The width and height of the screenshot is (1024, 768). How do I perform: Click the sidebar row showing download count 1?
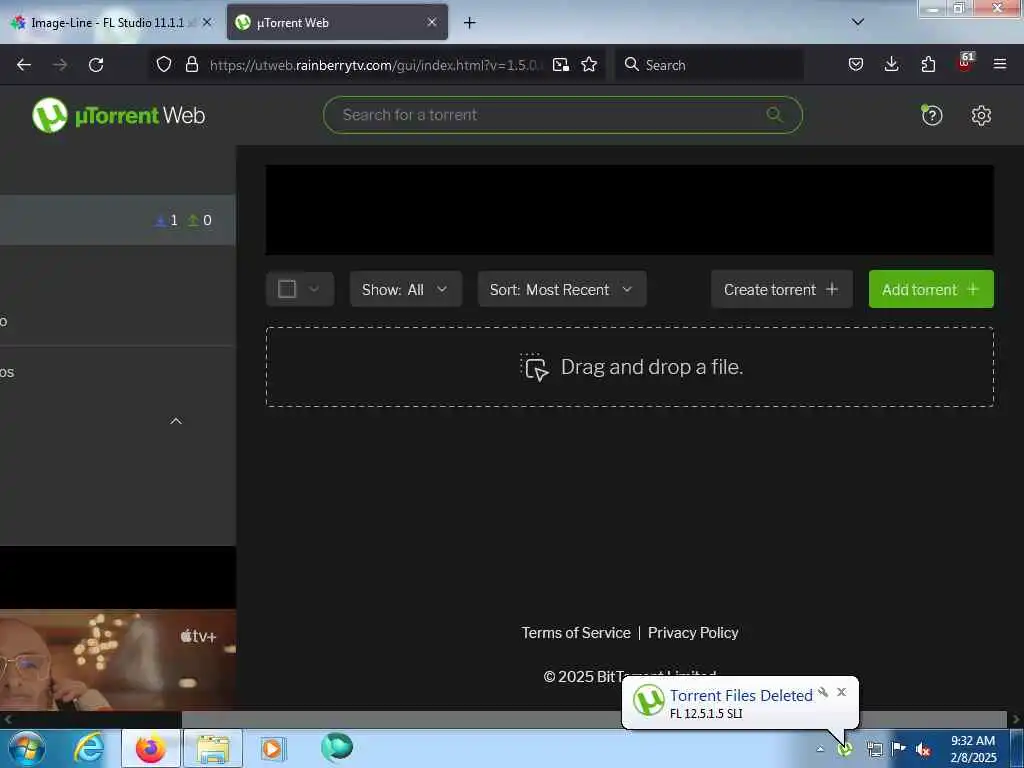[118, 220]
